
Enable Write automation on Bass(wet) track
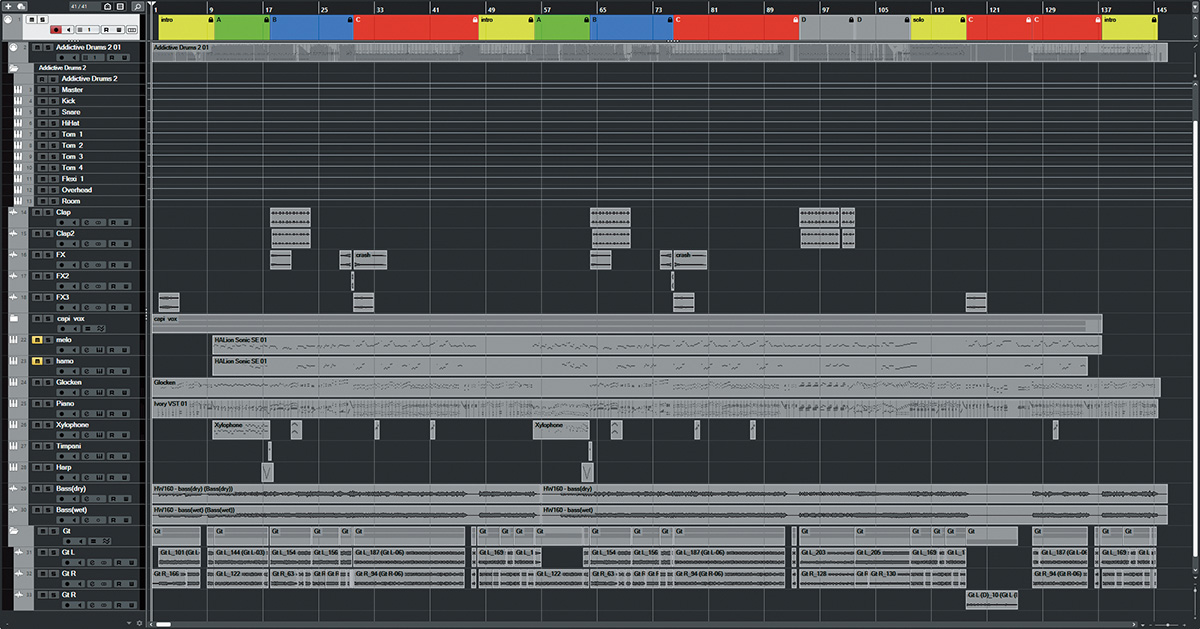(x=126, y=520)
